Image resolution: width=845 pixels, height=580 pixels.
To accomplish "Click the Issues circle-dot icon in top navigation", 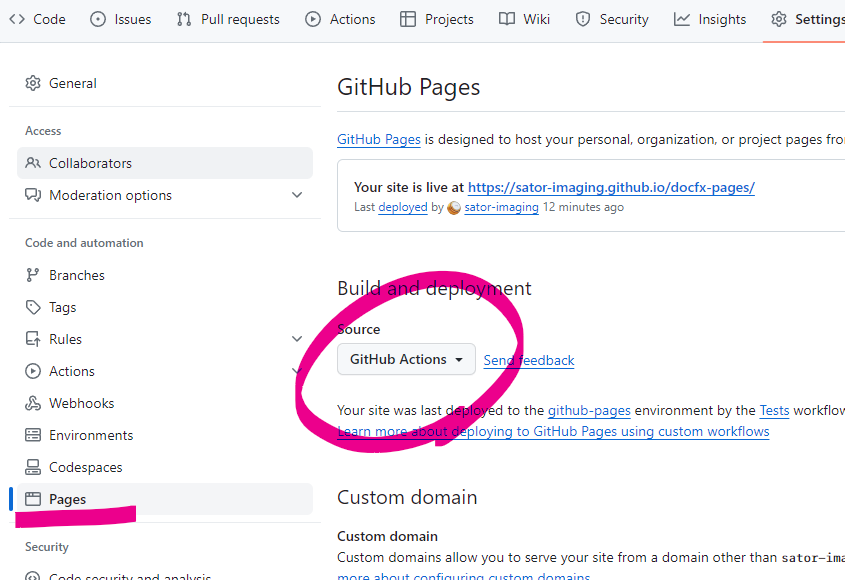I will click(x=98, y=19).
